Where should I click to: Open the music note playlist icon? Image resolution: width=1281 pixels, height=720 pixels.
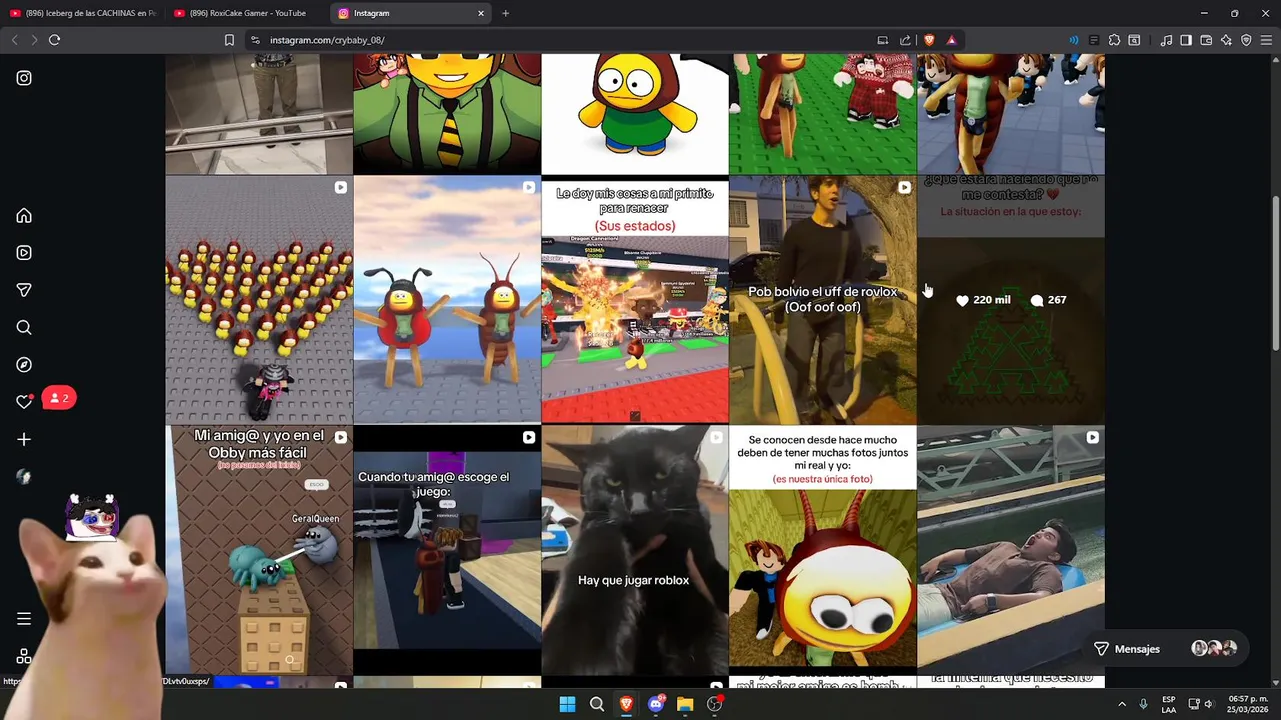[1166, 40]
